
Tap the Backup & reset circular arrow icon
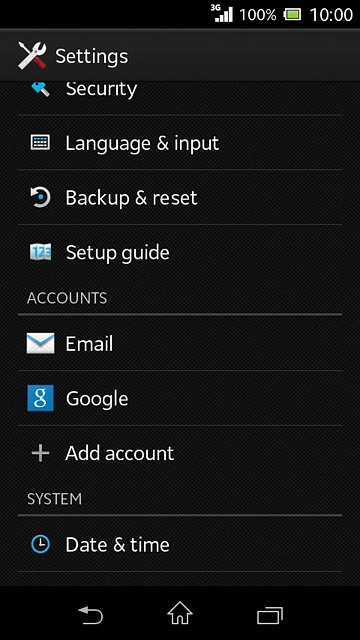40,198
